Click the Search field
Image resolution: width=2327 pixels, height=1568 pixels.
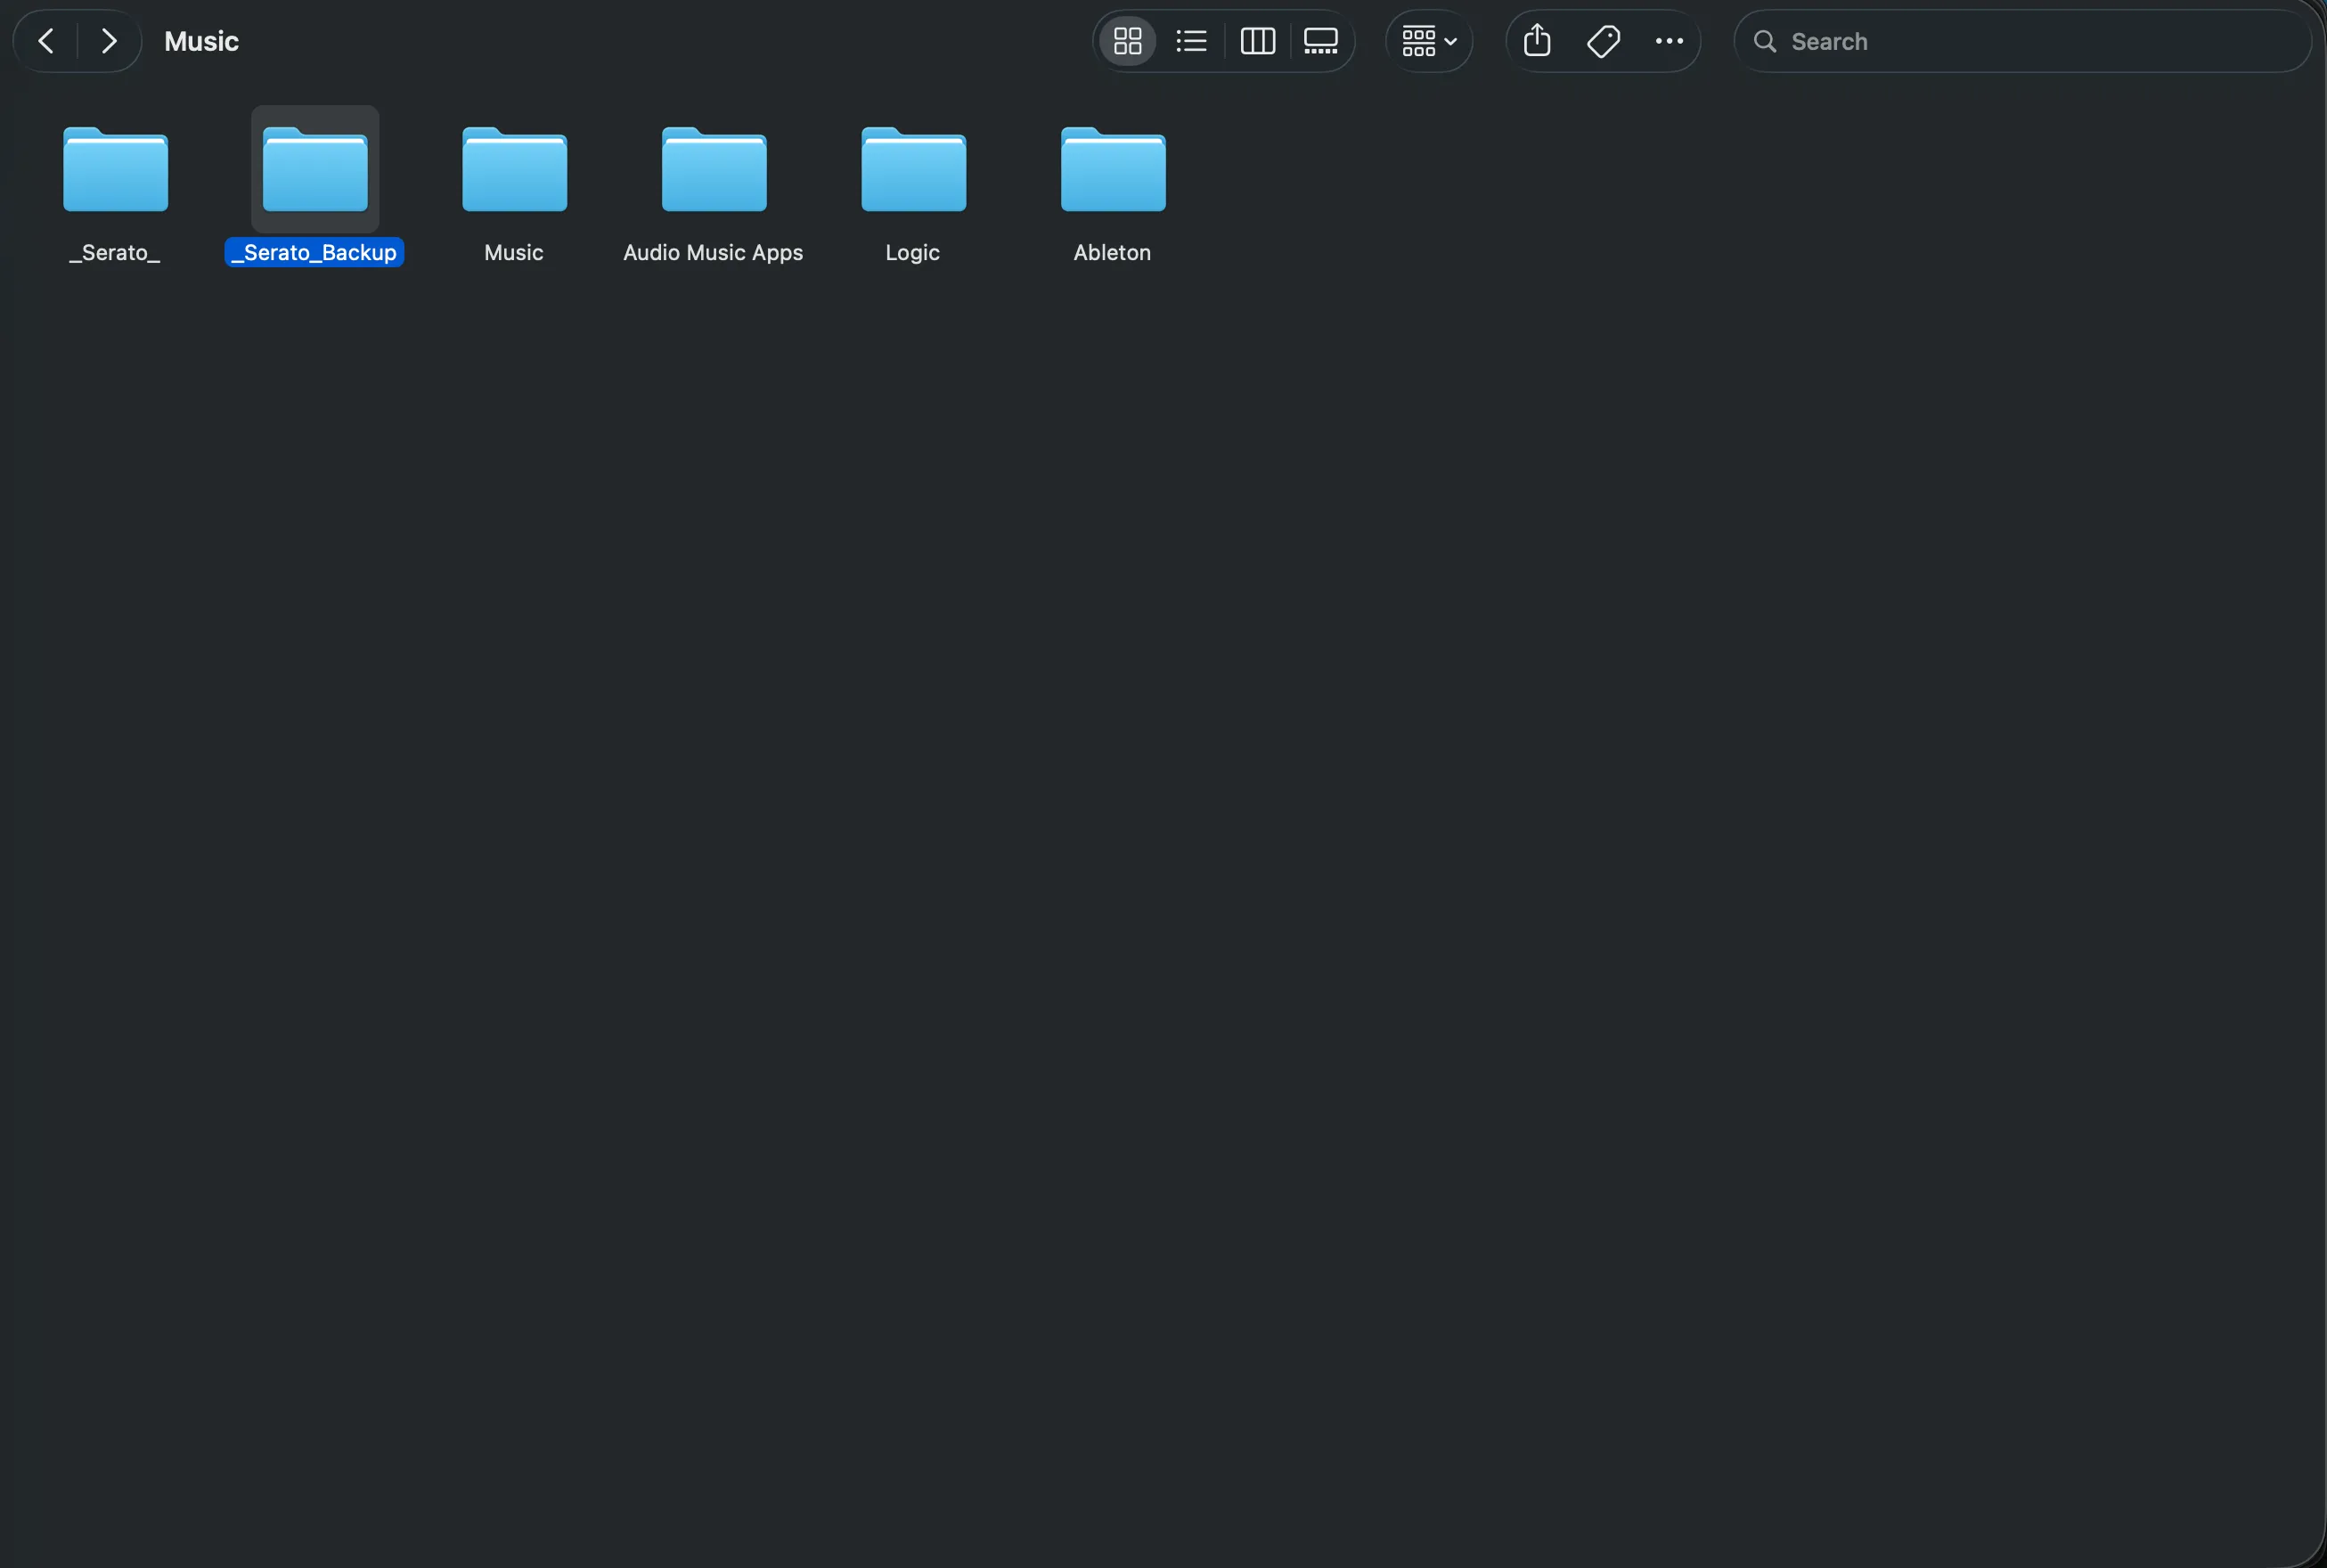[x=2022, y=41]
